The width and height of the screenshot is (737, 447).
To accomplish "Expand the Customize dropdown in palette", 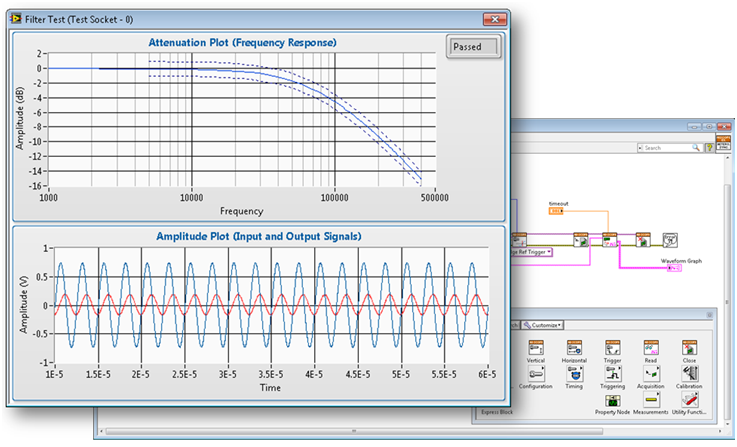I will pos(542,325).
